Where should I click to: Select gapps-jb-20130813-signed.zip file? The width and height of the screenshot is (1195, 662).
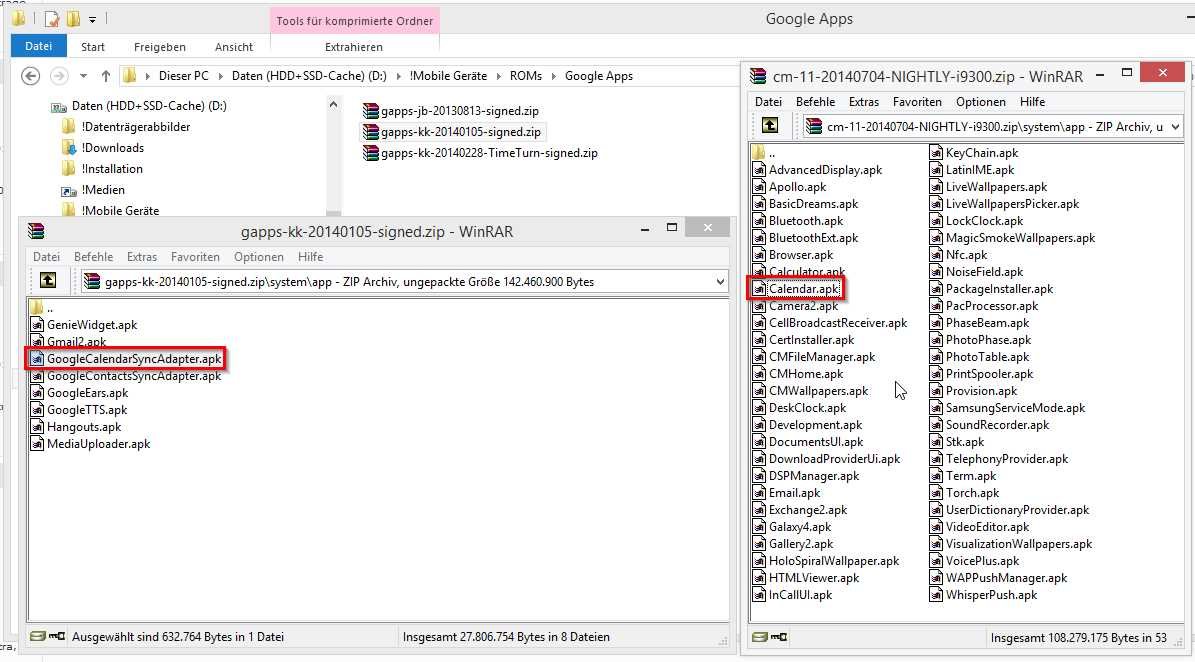(451, 110)
